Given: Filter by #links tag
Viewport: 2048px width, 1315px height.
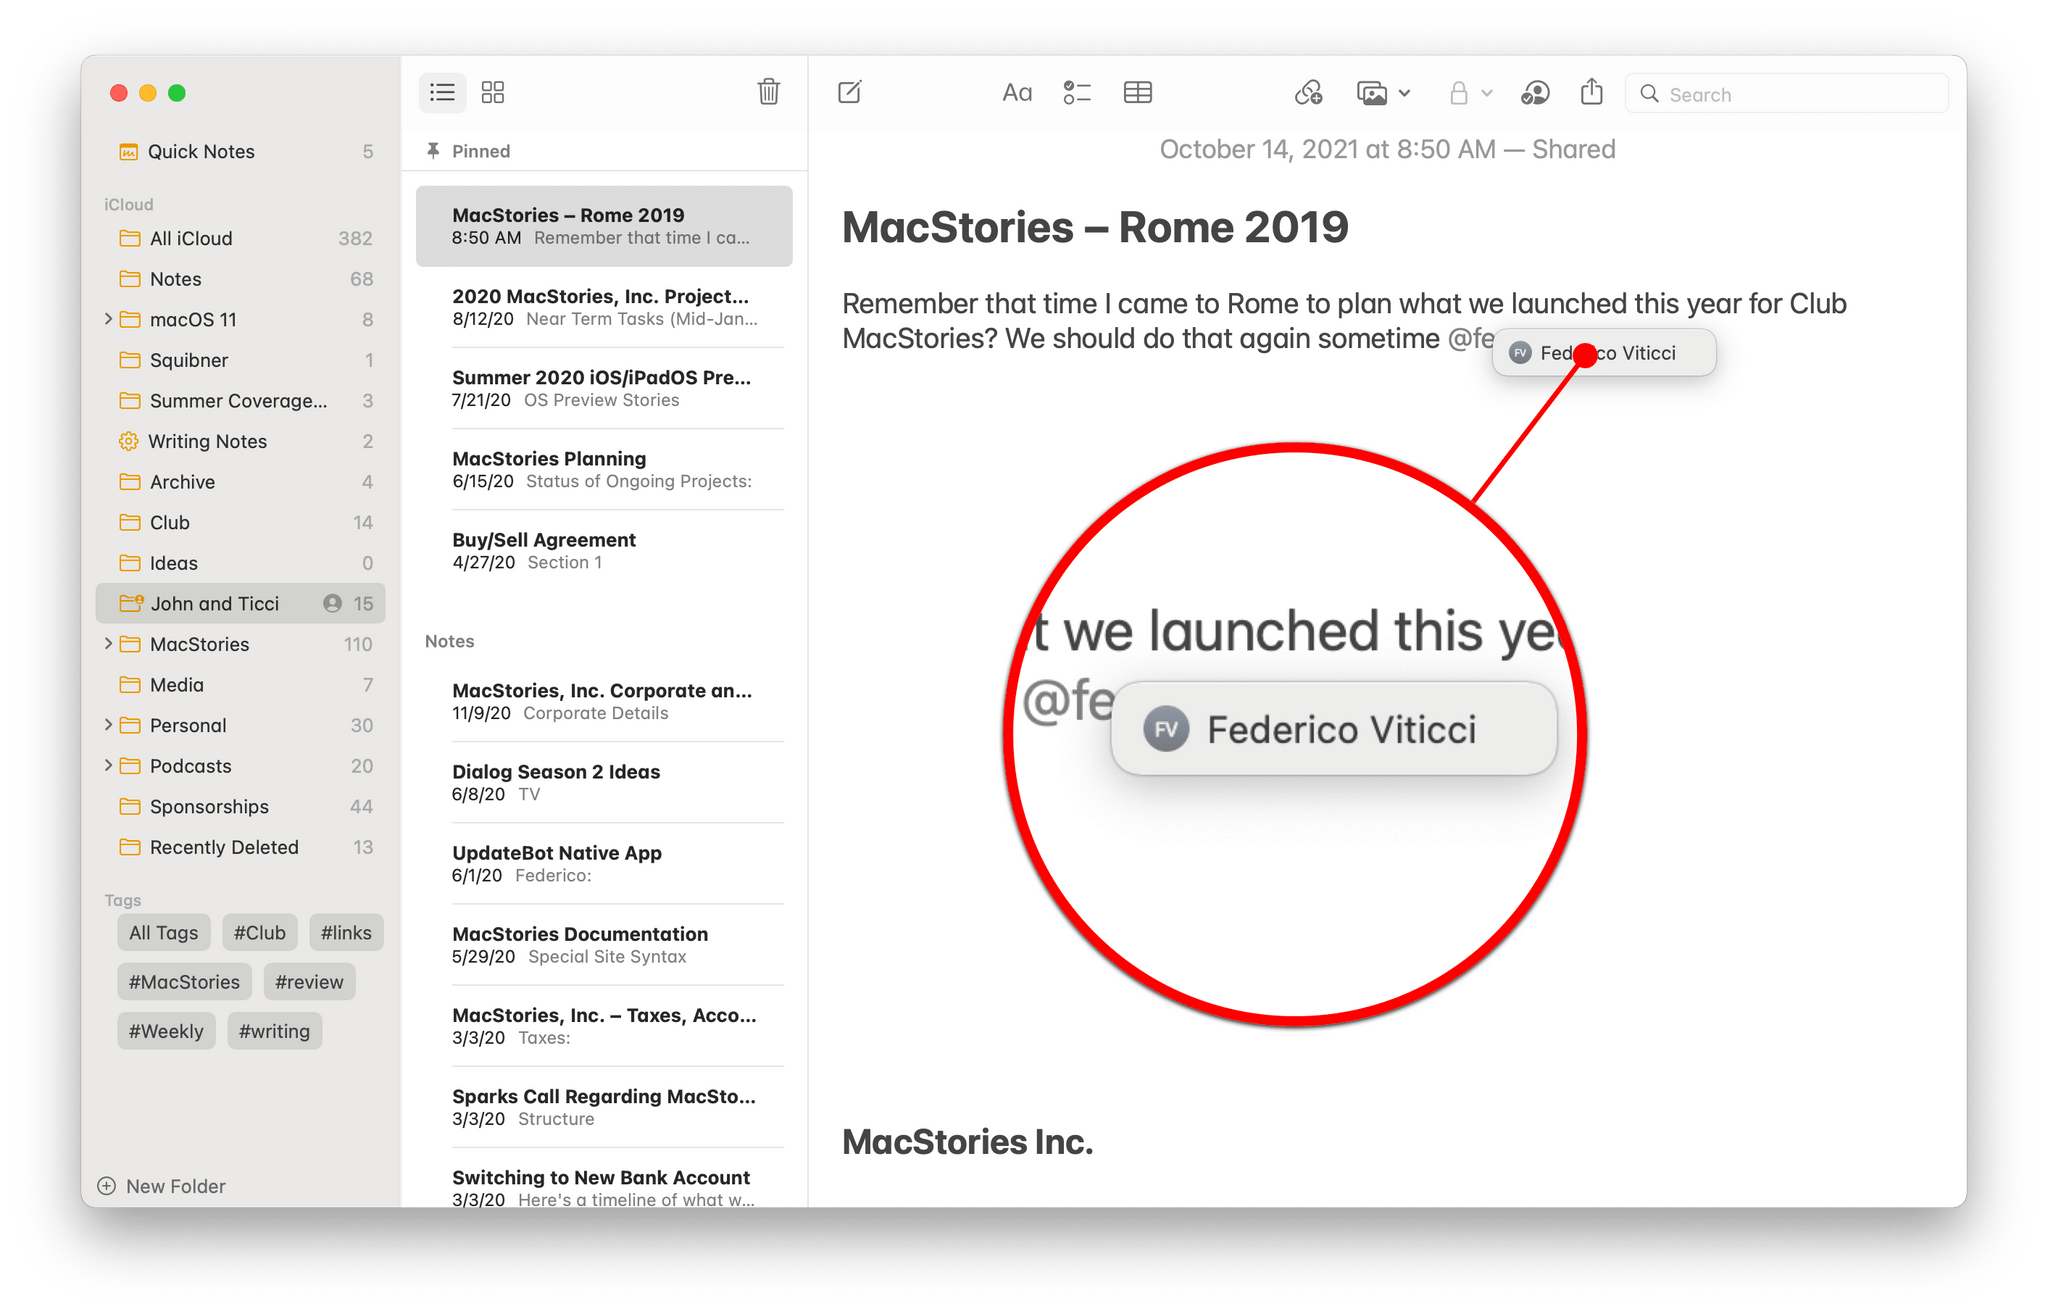Looking at the screenshot, I should click(x=346, y=932).
